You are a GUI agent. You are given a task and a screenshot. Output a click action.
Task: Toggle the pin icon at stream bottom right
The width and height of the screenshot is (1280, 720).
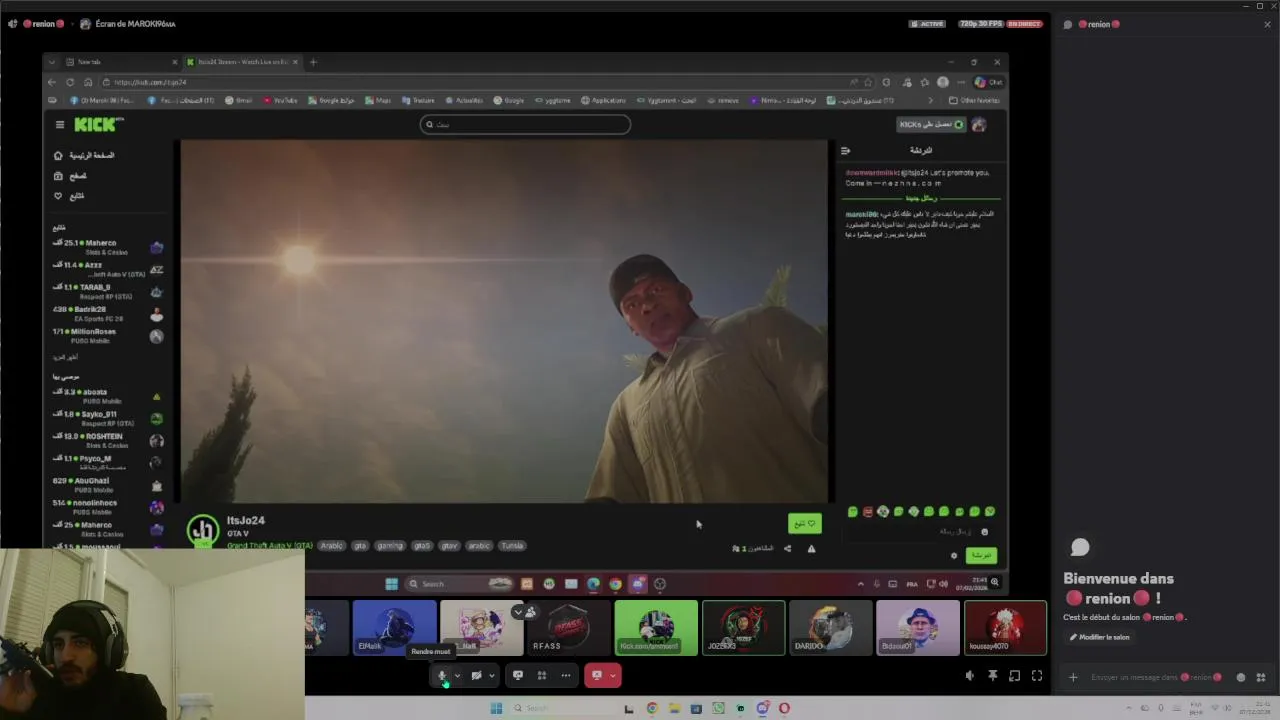(x=993, y=676)
